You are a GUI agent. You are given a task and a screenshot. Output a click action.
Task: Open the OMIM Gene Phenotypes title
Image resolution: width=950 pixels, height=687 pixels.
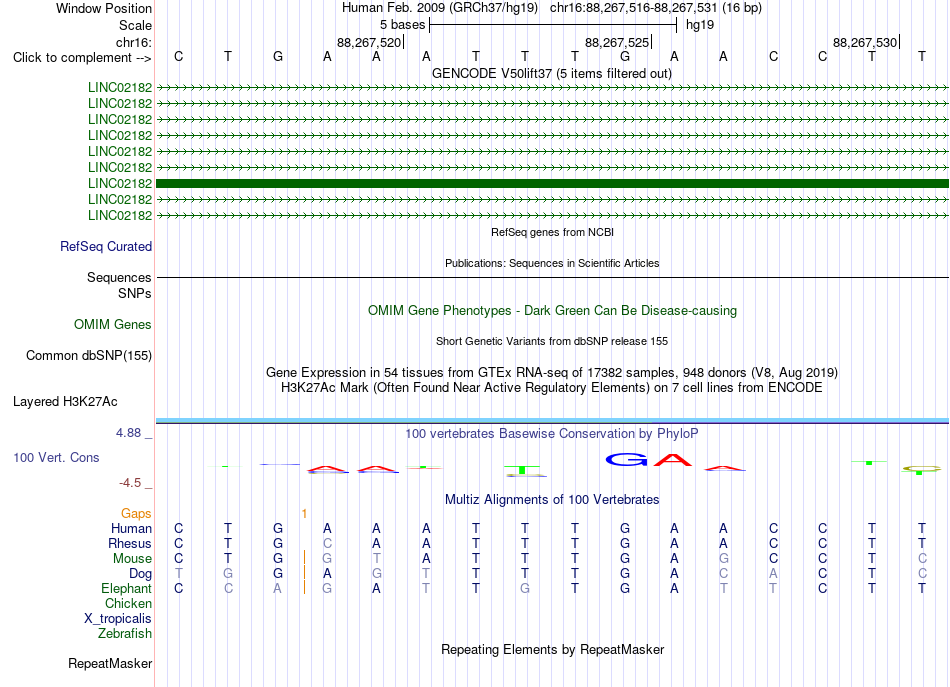coord(553,311)
